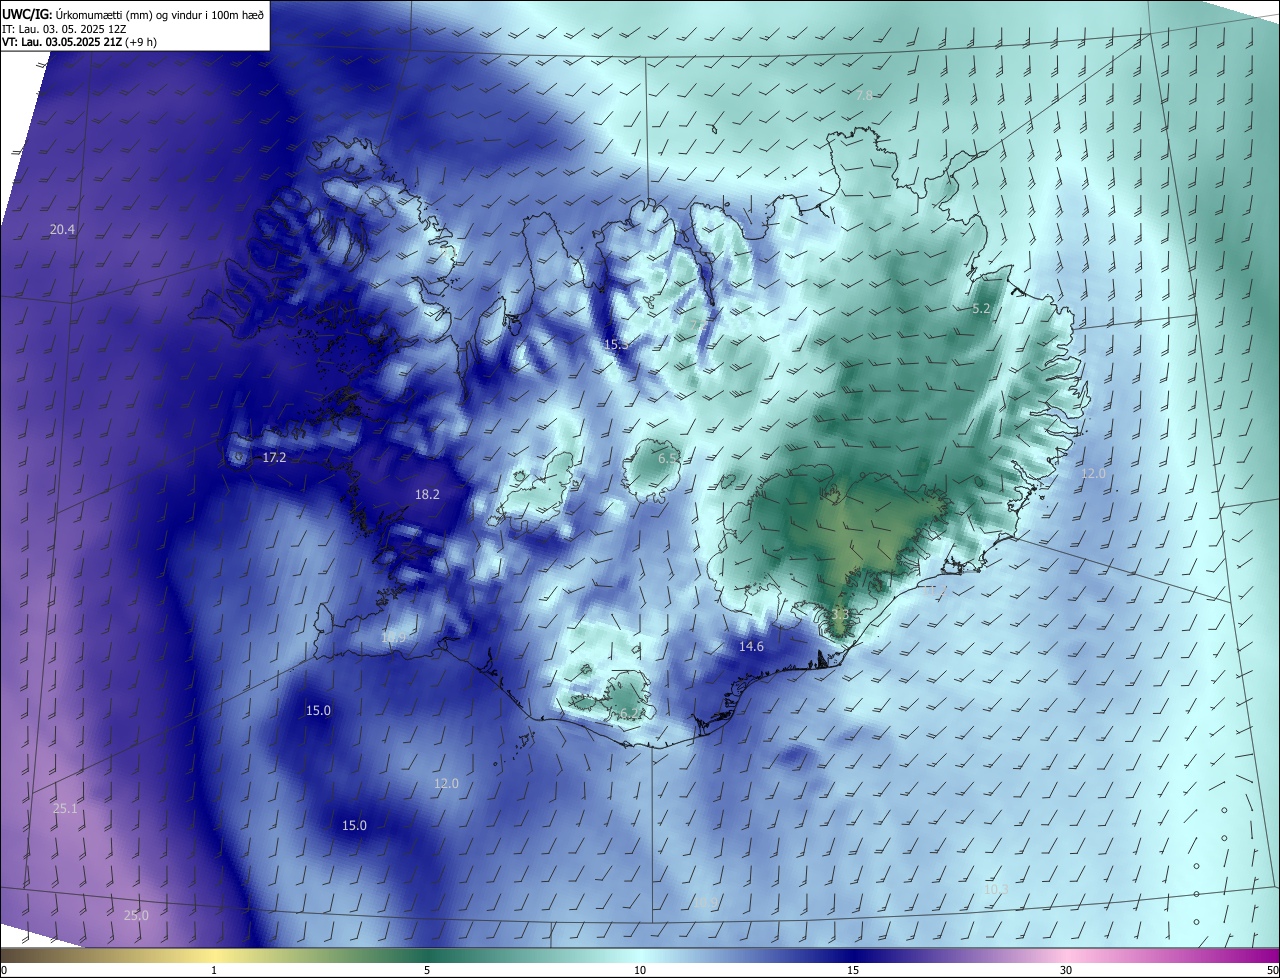Click the 12.0 label over the sea east of Iceland
Image resolution: width=1280 pixels, height=978 pixels.
pos(1094,473)
